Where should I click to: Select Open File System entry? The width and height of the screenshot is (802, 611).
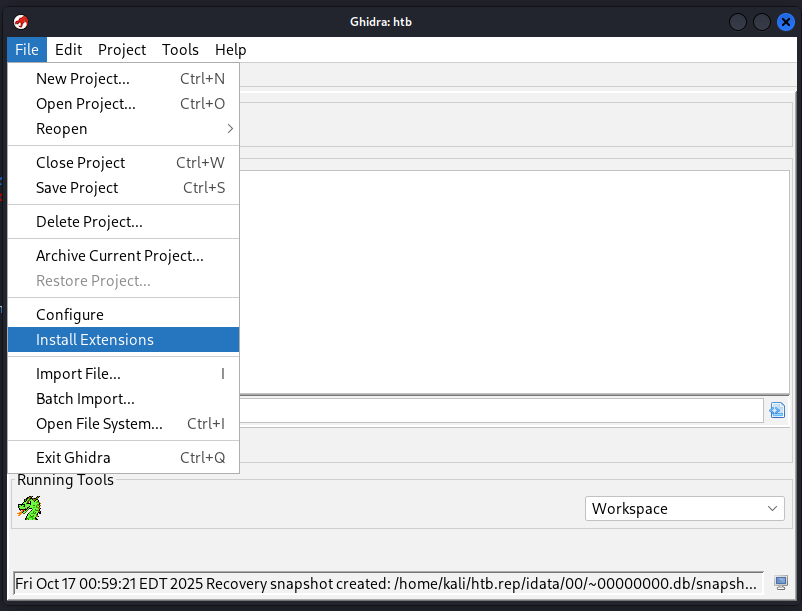click(99, 424)
